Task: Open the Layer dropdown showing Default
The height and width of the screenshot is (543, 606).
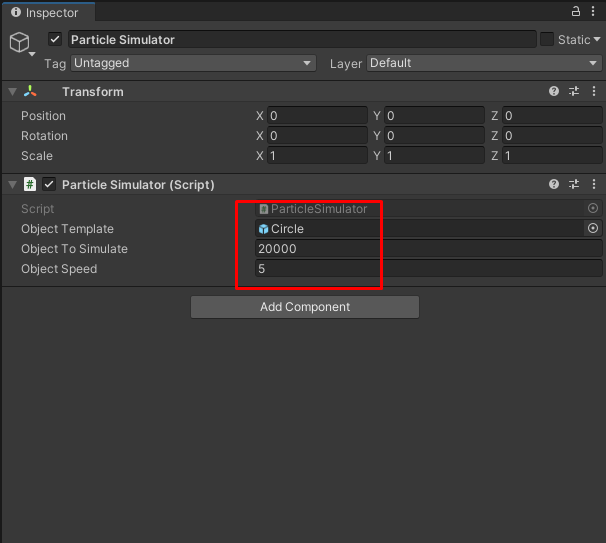Action: [x=484, y=63]
